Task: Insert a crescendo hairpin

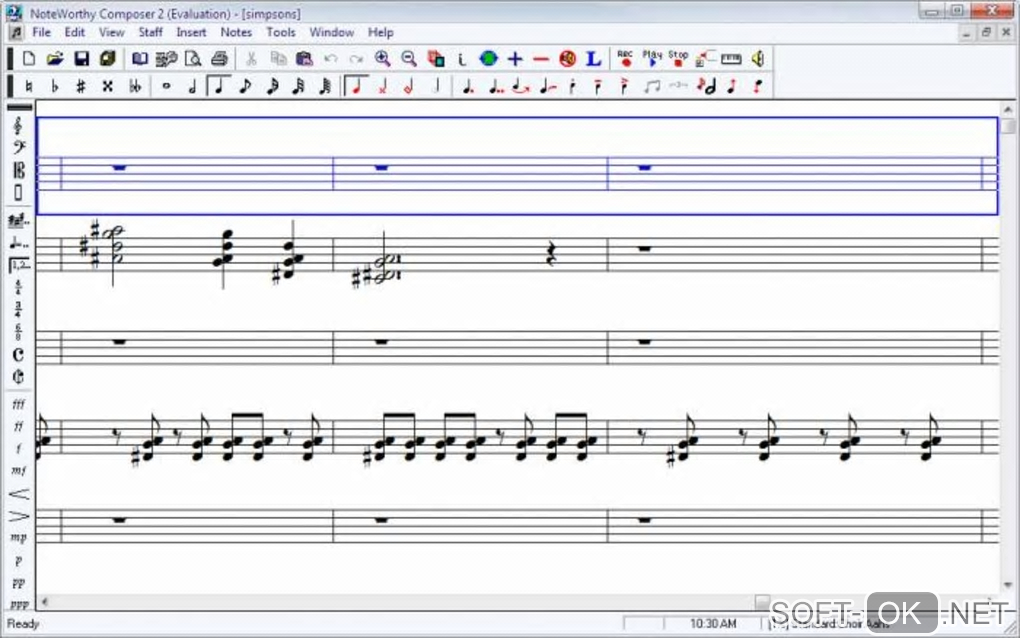Action: pyautogui.click(x=19, y=494)
